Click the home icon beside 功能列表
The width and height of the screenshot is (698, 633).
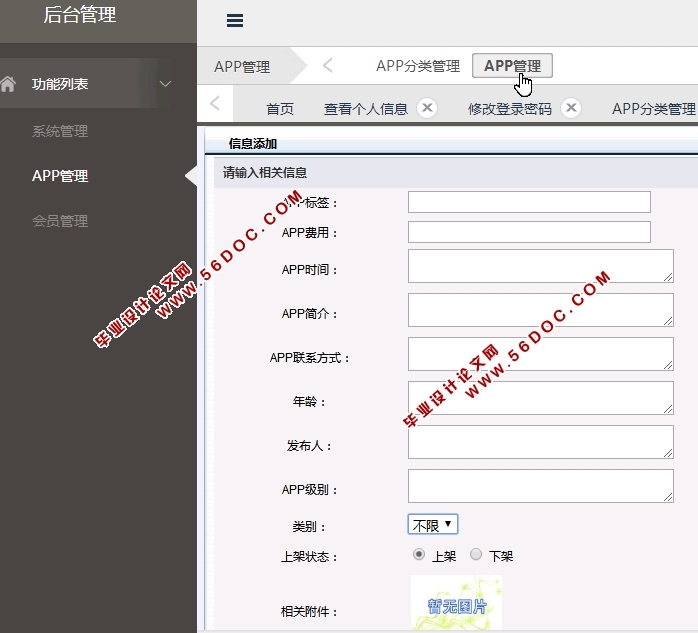coord(8,84)
